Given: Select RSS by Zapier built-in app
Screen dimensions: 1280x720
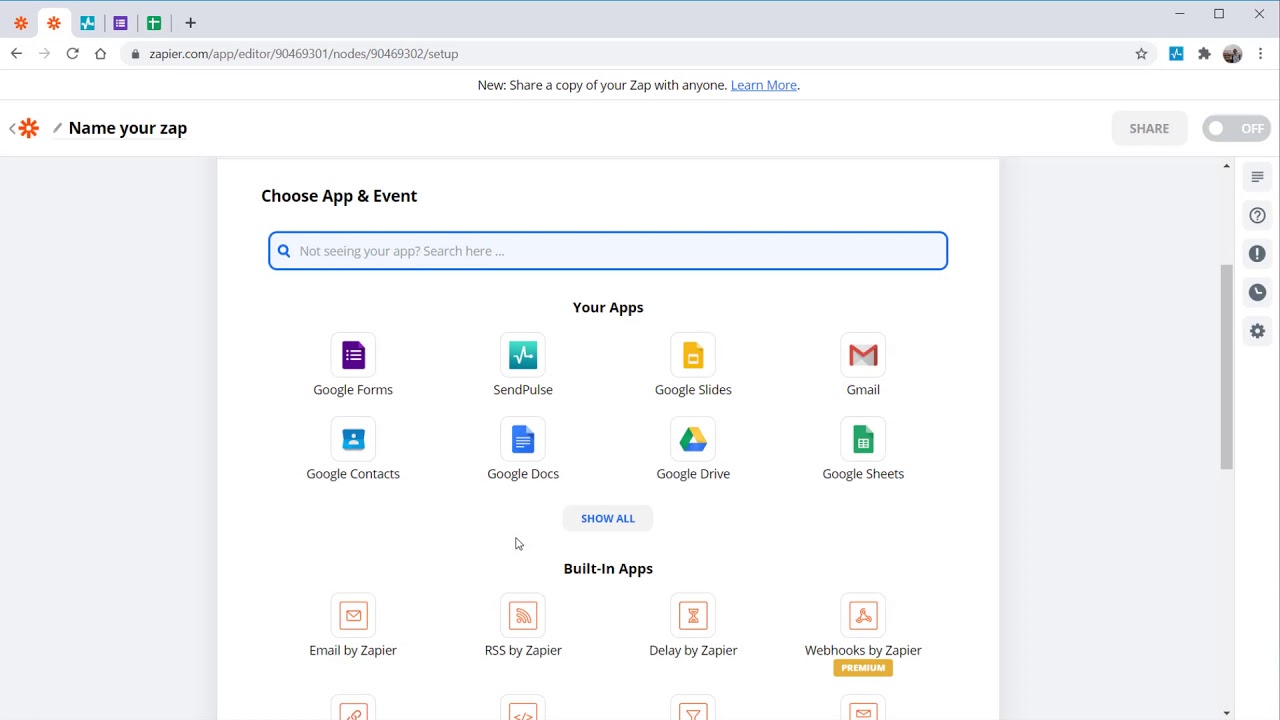Looking at the screenshot, I should pyautogui.click(x=523, y=615).
